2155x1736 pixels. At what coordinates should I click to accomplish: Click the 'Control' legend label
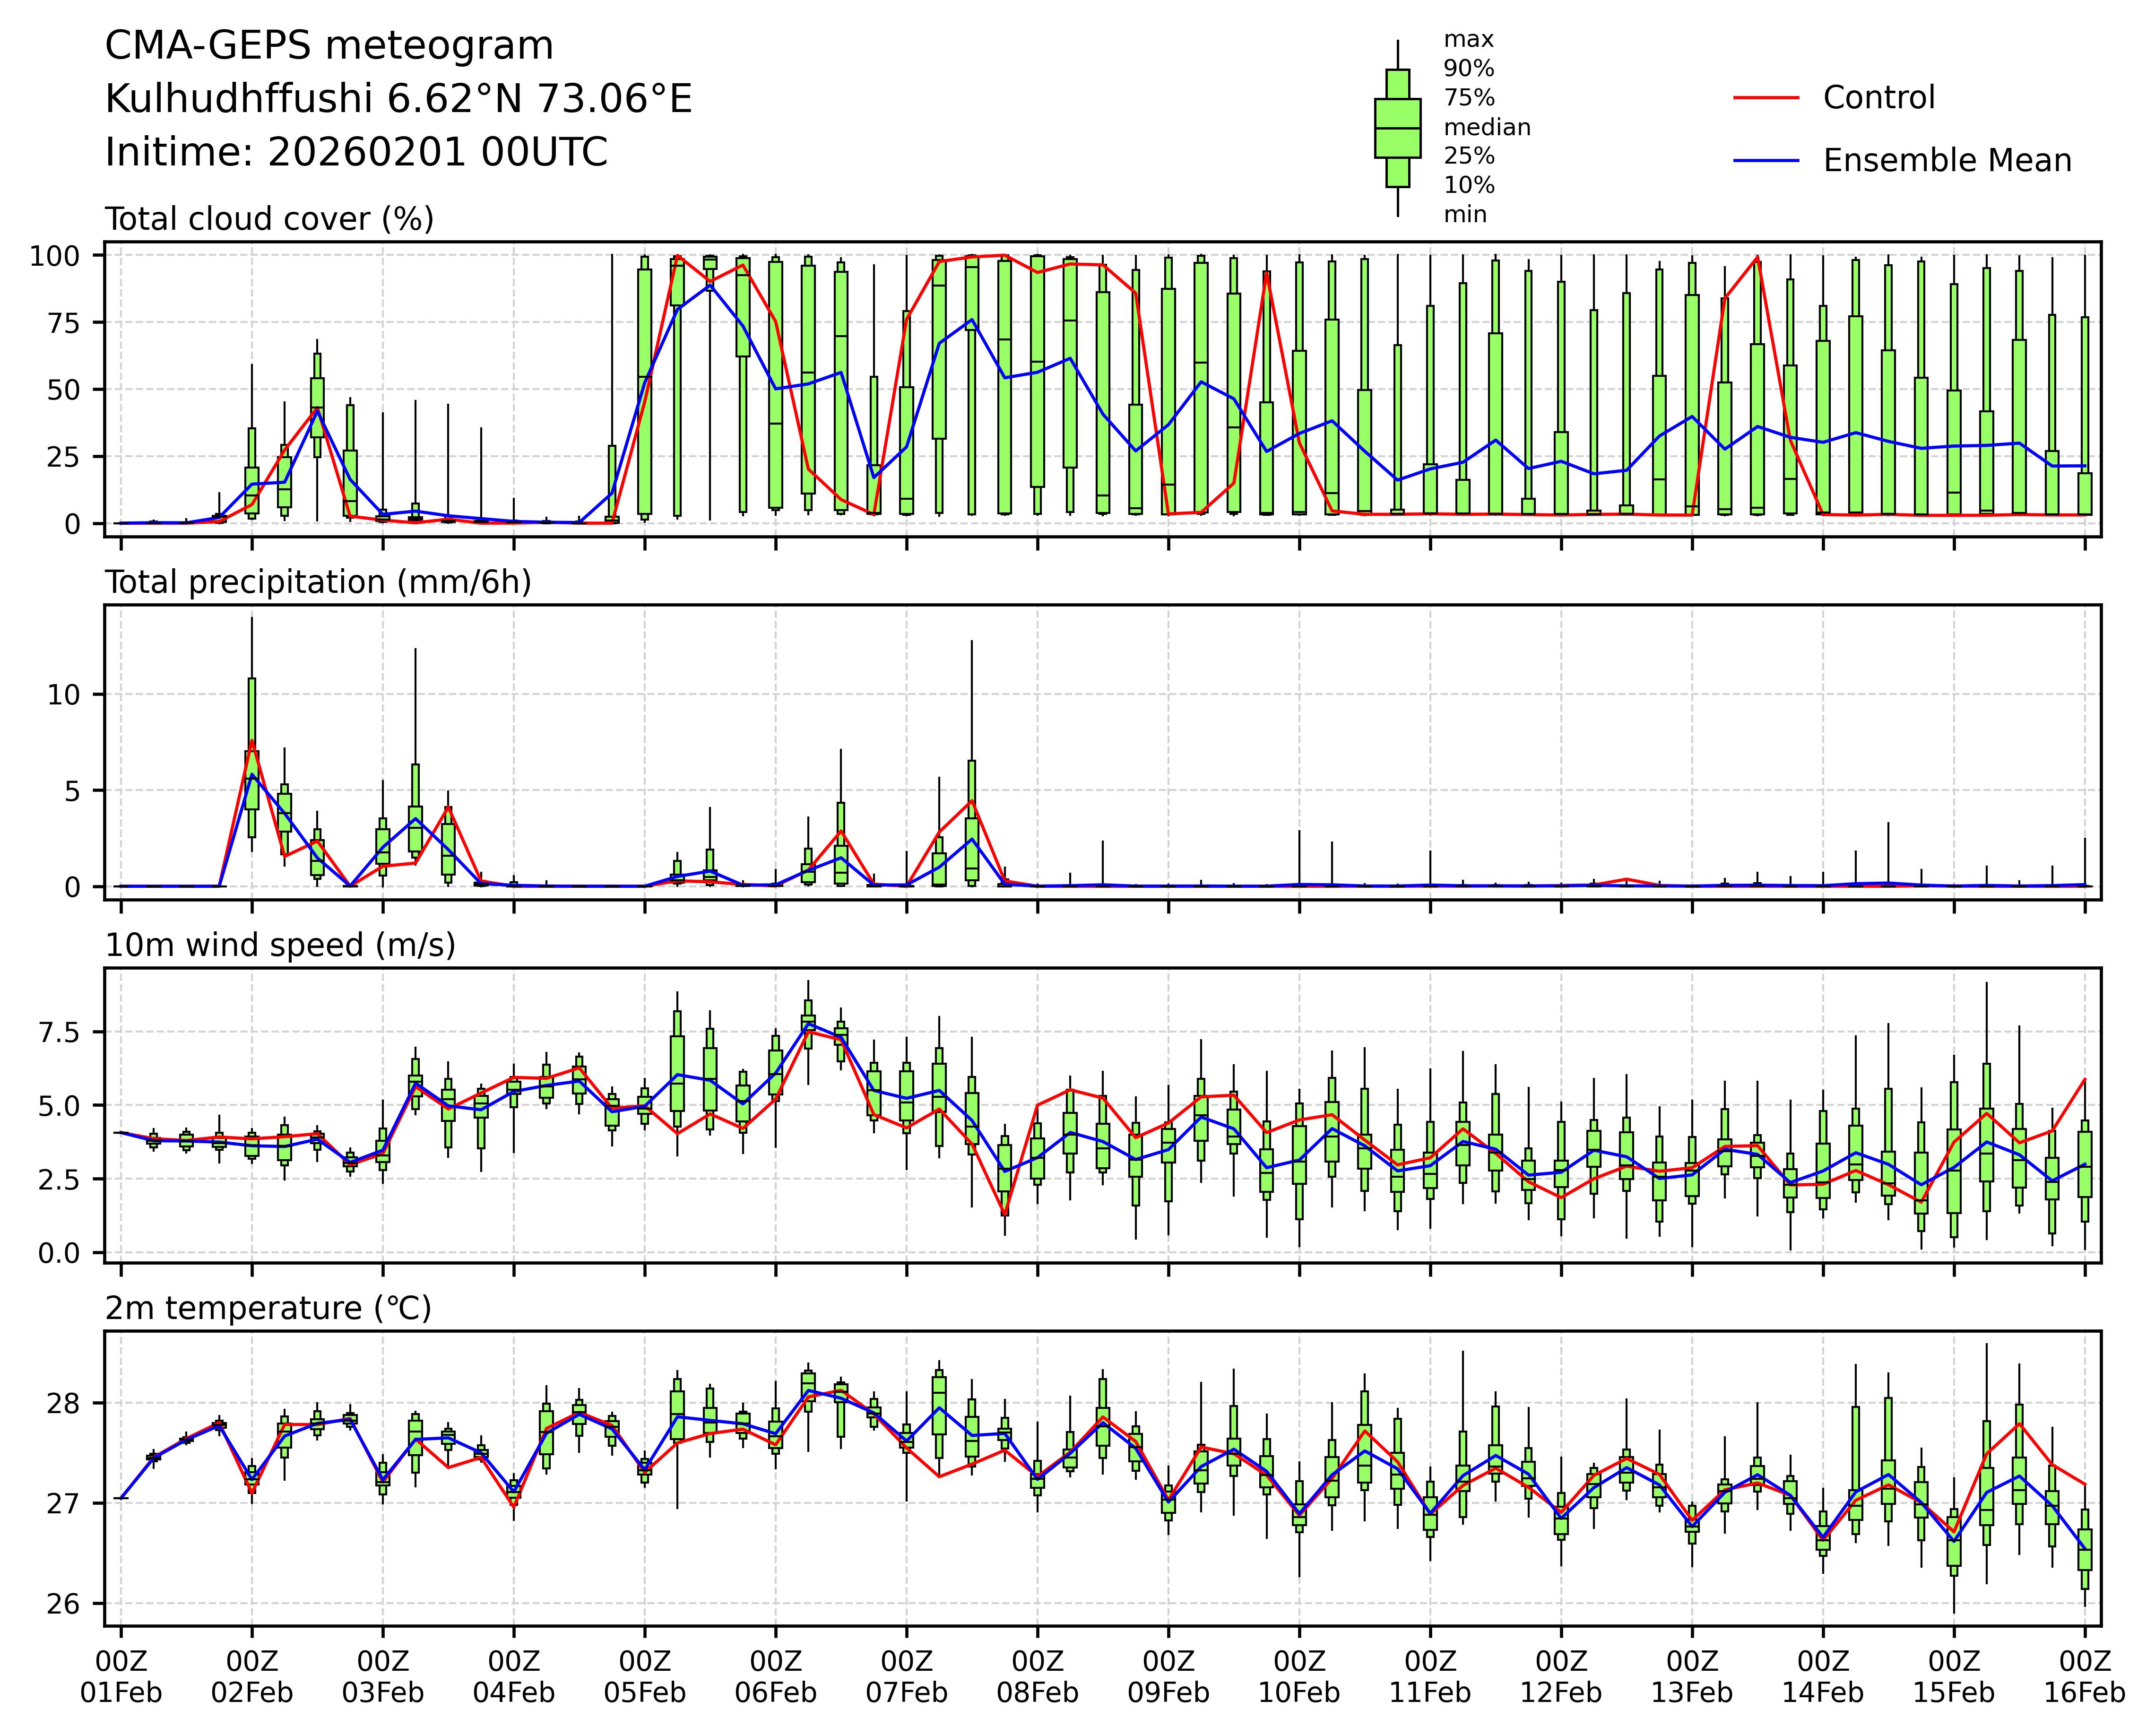[x=1878, y=98]
